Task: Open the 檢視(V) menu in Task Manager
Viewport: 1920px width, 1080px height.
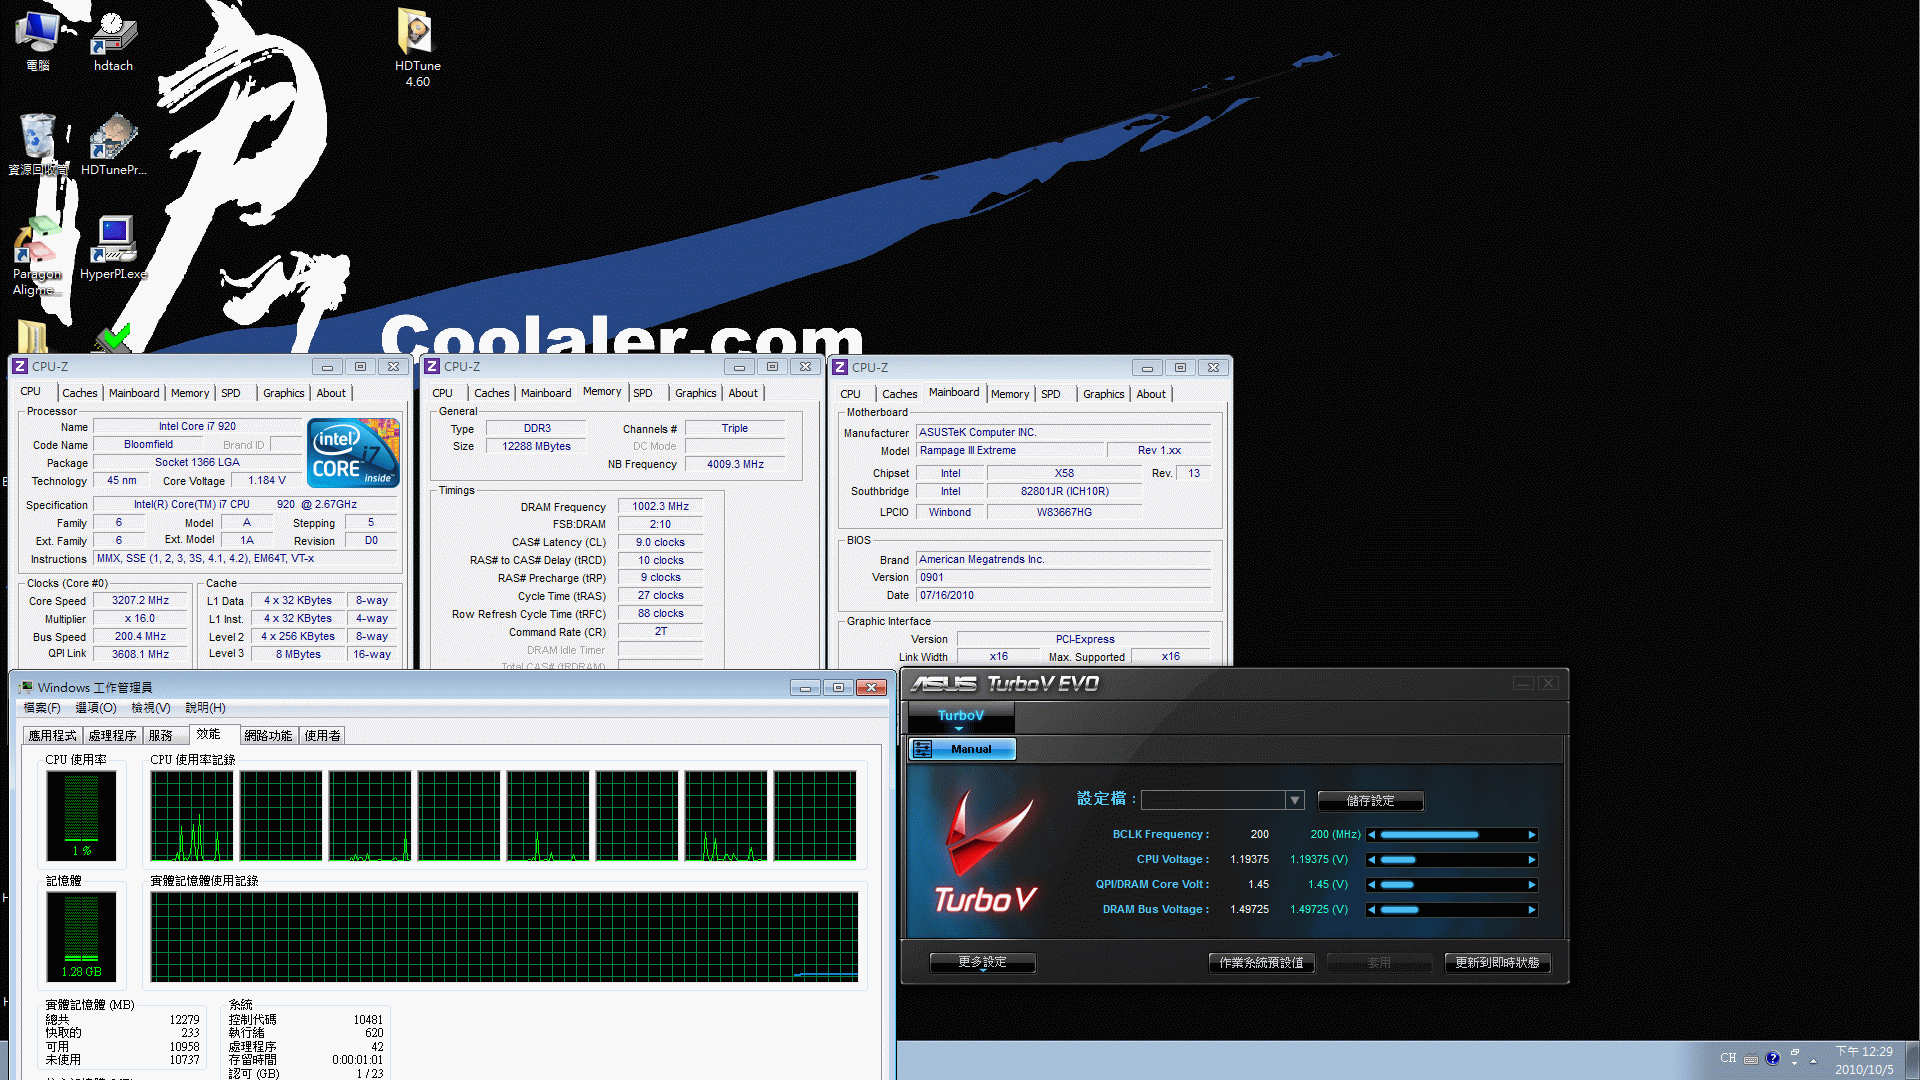Action: (151, 708)
